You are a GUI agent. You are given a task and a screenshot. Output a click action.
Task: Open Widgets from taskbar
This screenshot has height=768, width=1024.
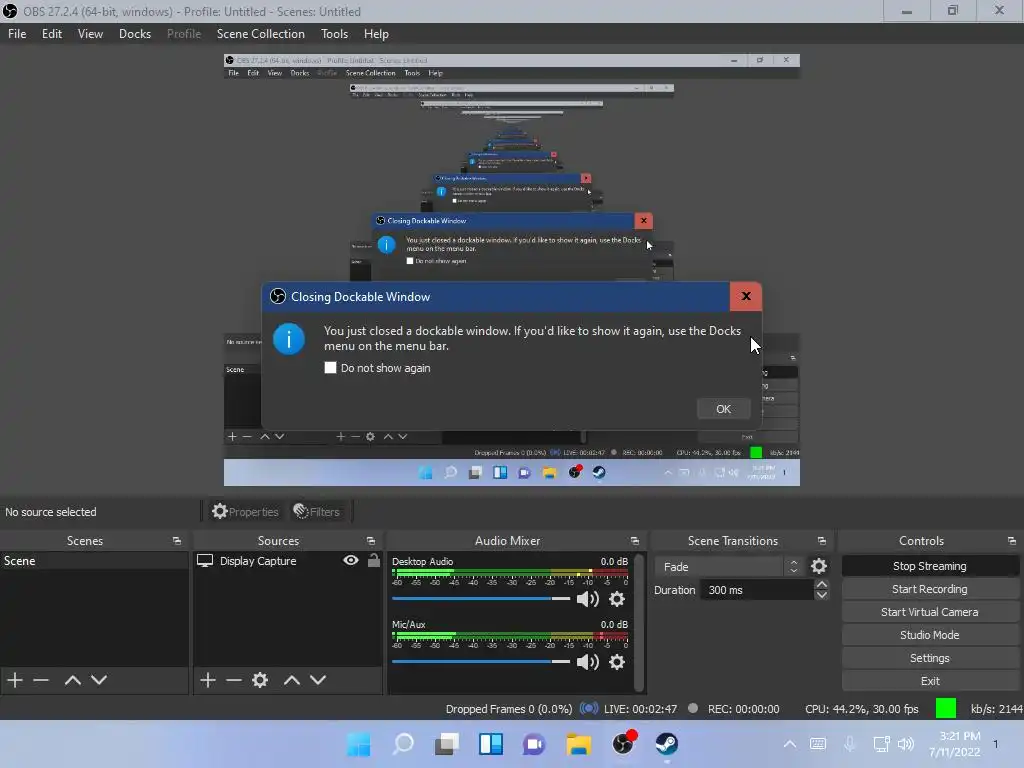pos(491,744)
